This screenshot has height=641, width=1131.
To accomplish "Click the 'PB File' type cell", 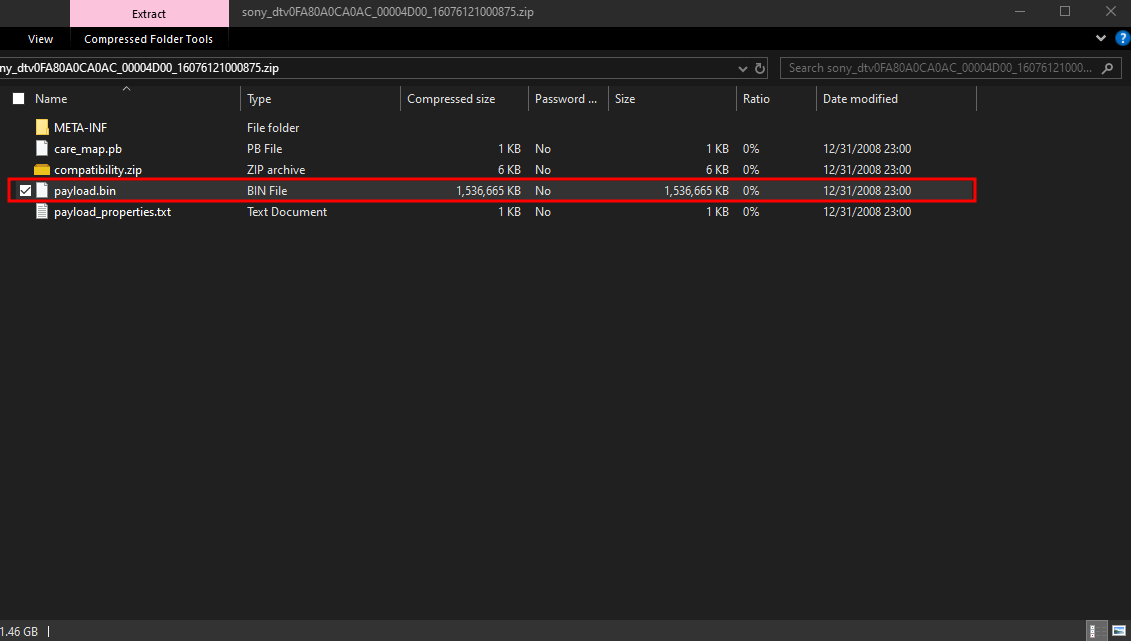I will point(265,149).
